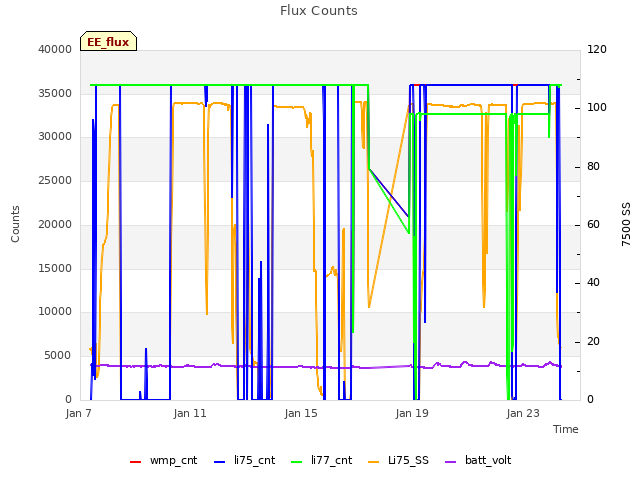This screenshot has width=640, height=480.
Task: Click the purple batt_volt legend swatch
Action: (450, 462)
